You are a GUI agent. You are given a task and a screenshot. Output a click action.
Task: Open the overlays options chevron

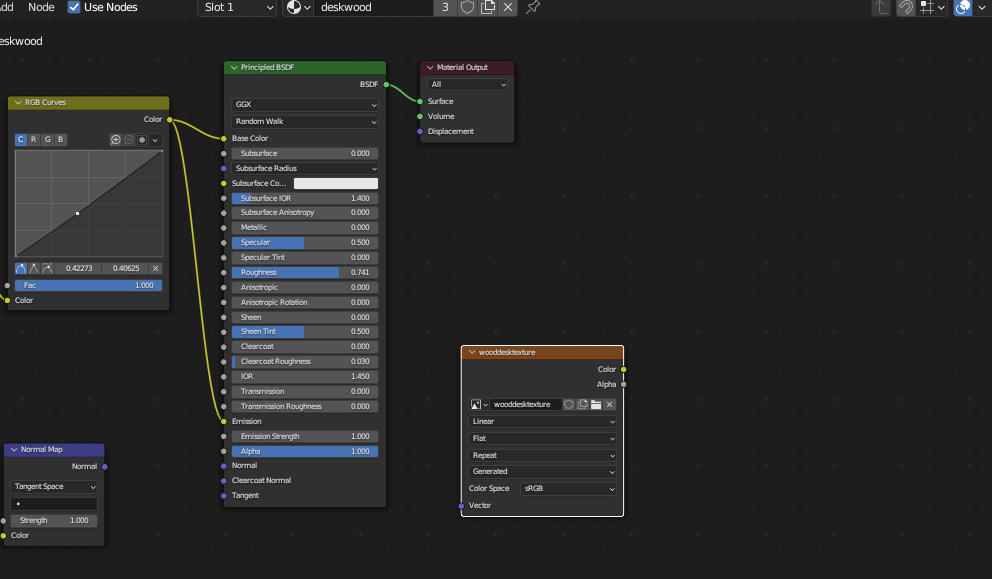pyautogui.click(x=981, y=8)
